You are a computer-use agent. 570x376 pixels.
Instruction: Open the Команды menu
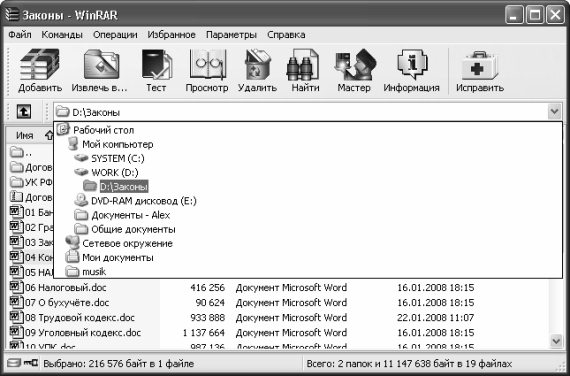[62, 35]
